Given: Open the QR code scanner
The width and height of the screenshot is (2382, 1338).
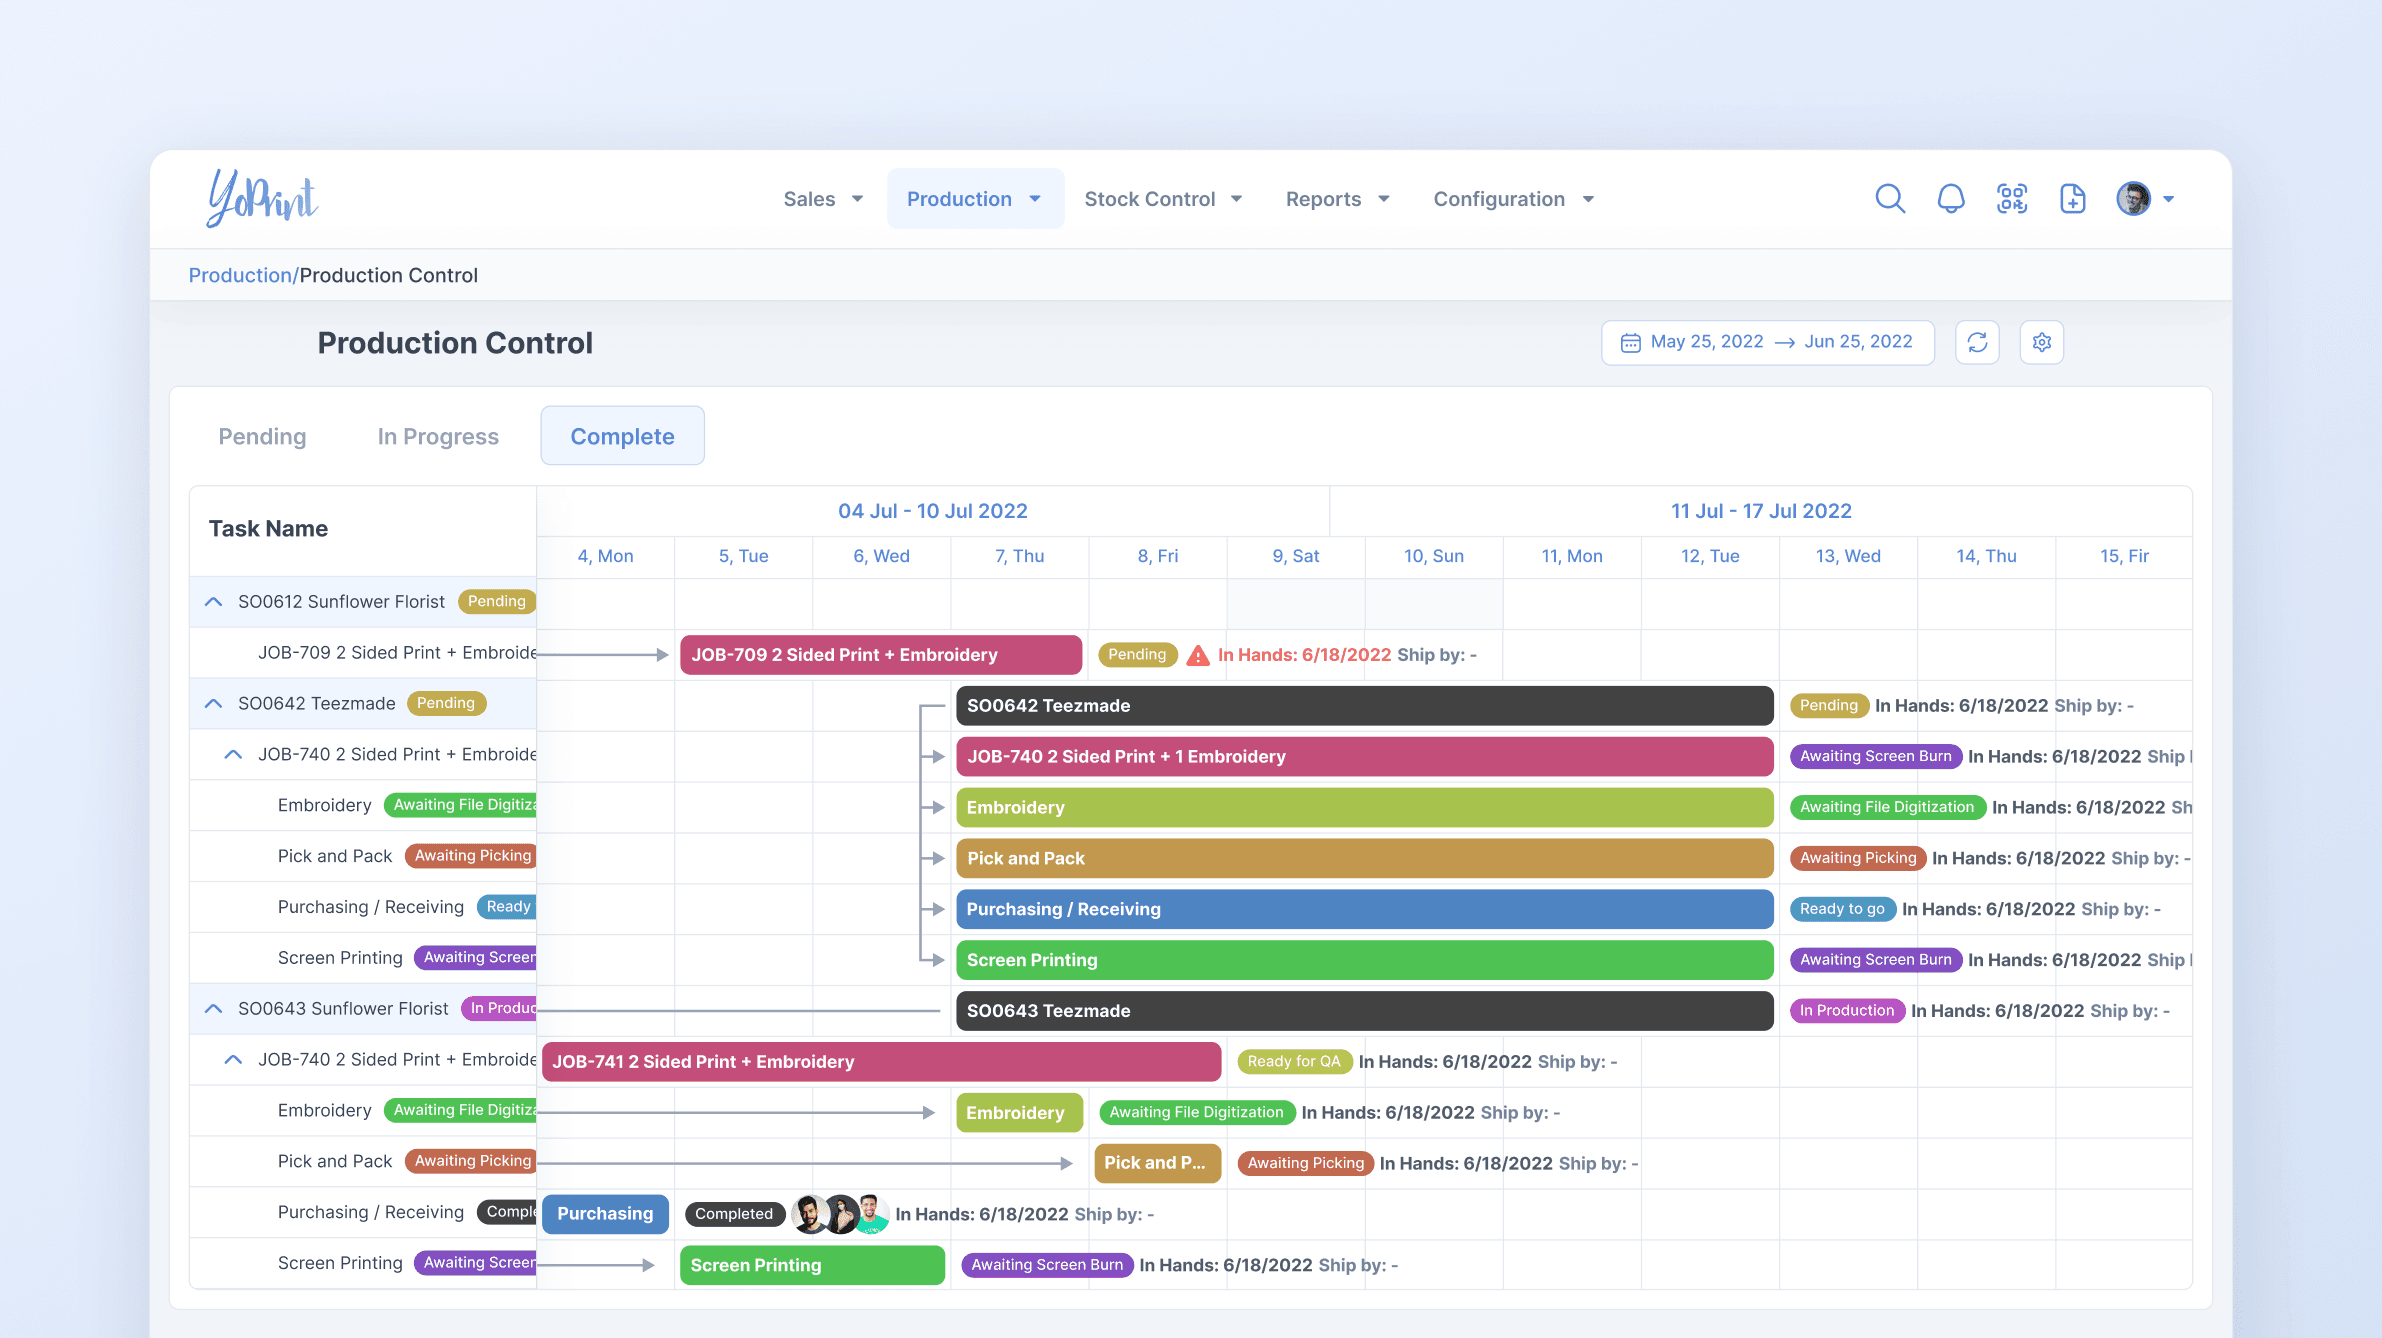Looking at the screenshot, I should click(2011, 198).
